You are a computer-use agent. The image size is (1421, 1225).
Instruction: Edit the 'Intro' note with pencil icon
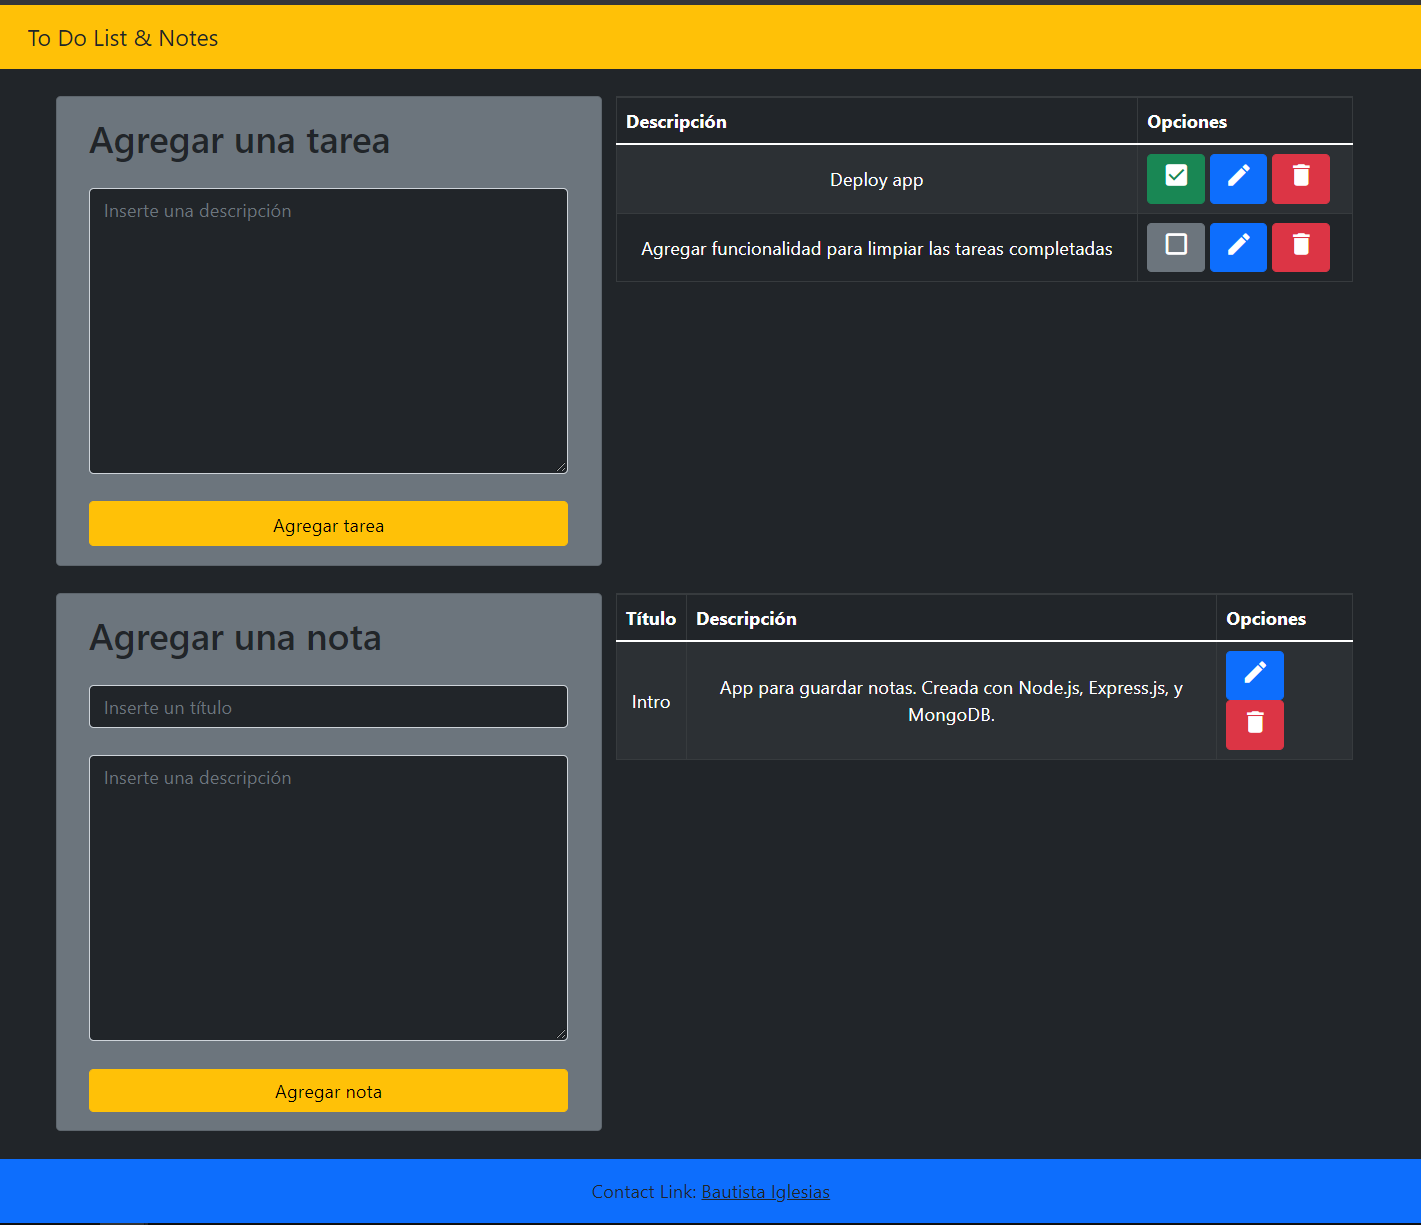click(x=1255, y=675)
